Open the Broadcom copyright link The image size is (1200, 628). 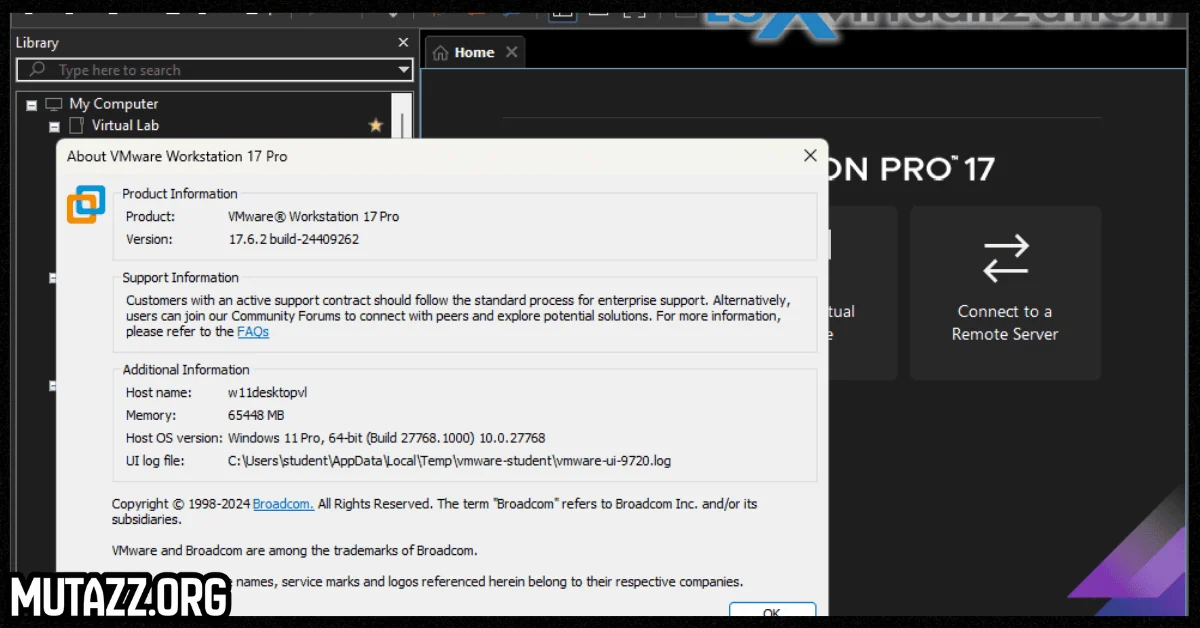[x=282, y=503]
